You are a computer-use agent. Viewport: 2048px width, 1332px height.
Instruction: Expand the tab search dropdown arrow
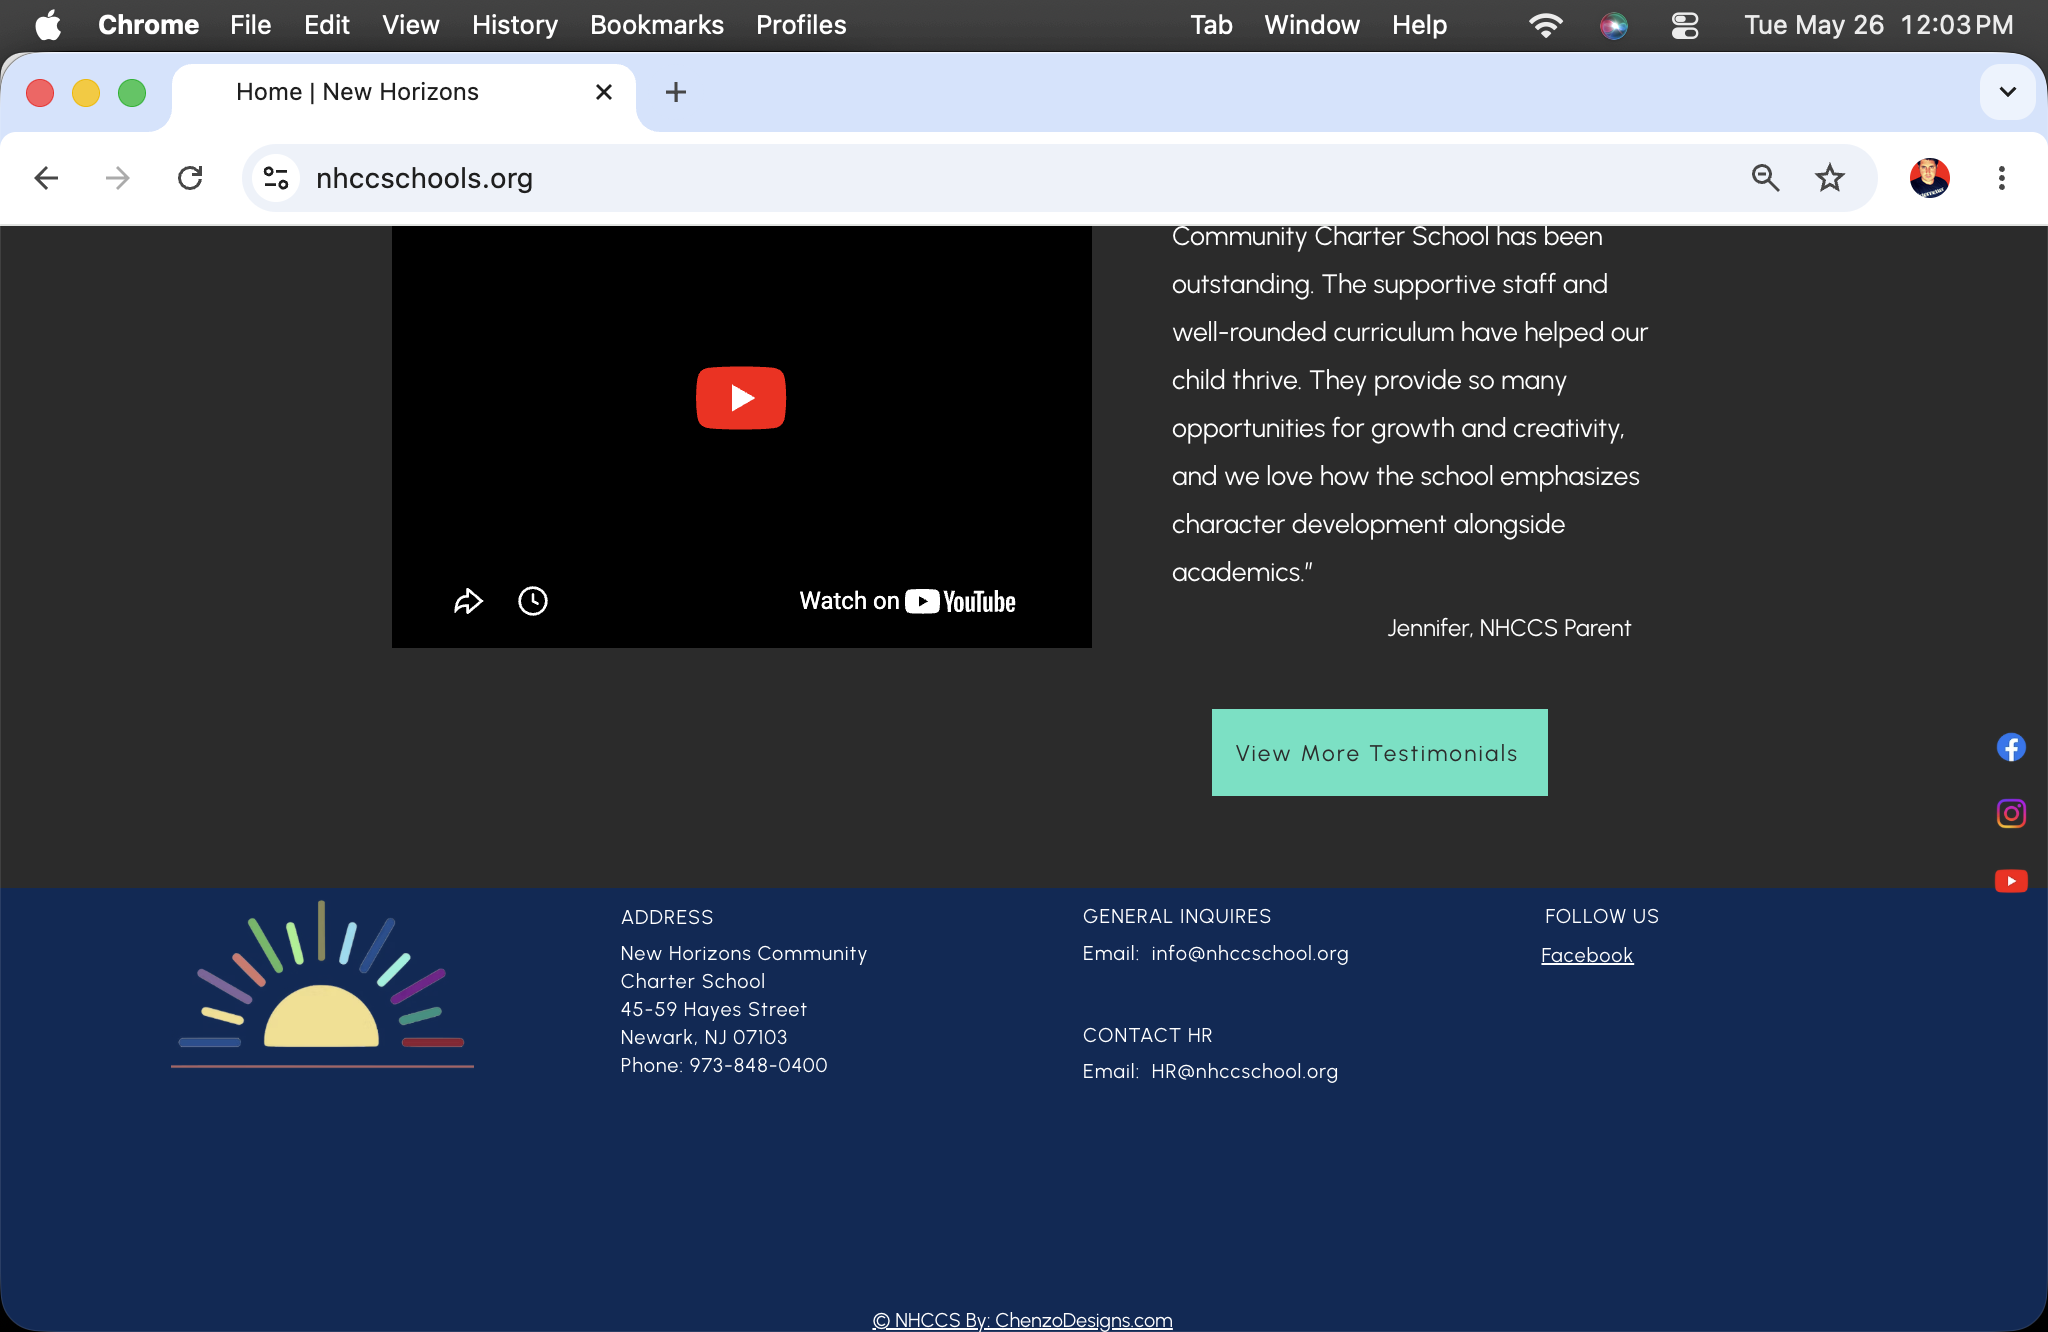2007,92
